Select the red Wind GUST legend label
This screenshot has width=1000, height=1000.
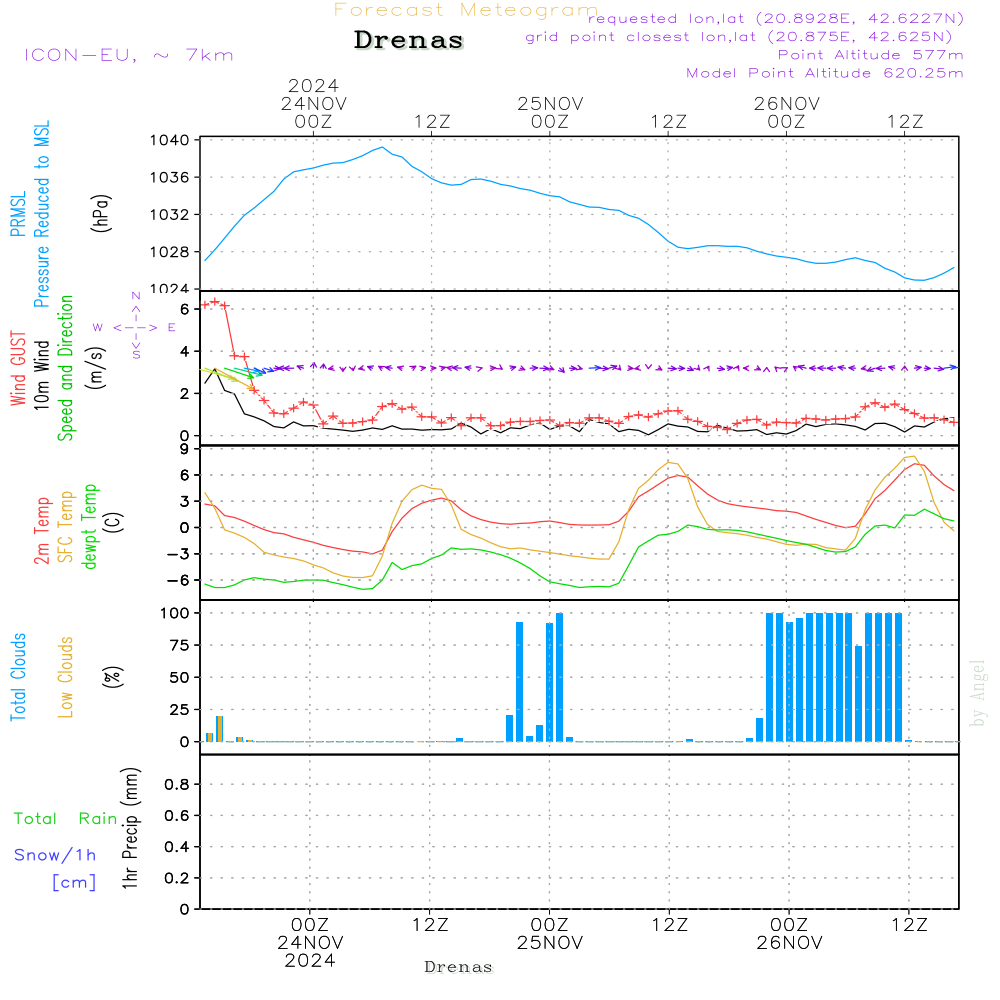(x=19, y=368)
